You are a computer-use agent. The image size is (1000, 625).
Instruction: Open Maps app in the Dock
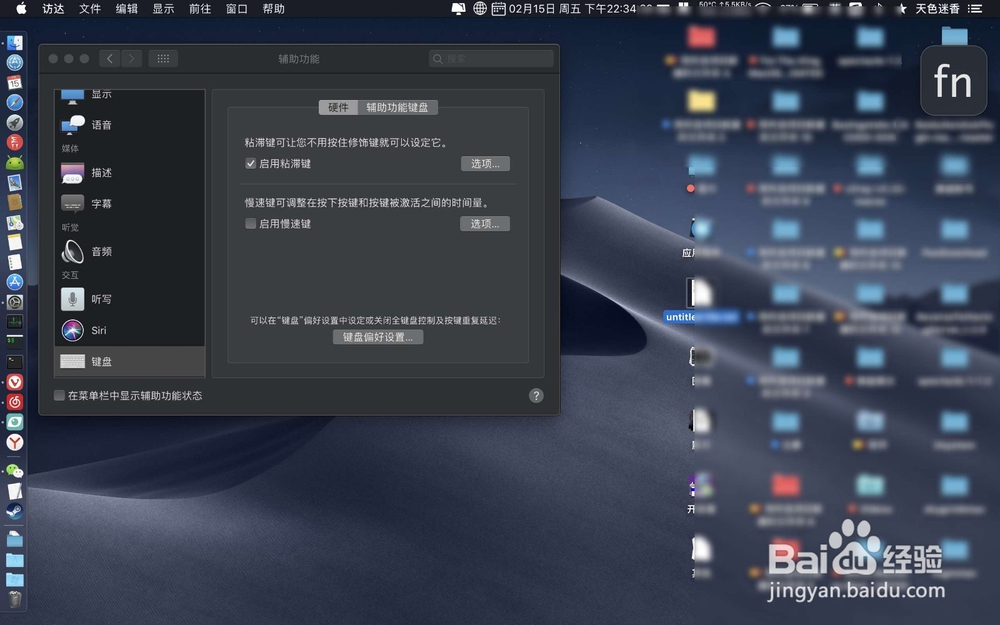(15, 223)
